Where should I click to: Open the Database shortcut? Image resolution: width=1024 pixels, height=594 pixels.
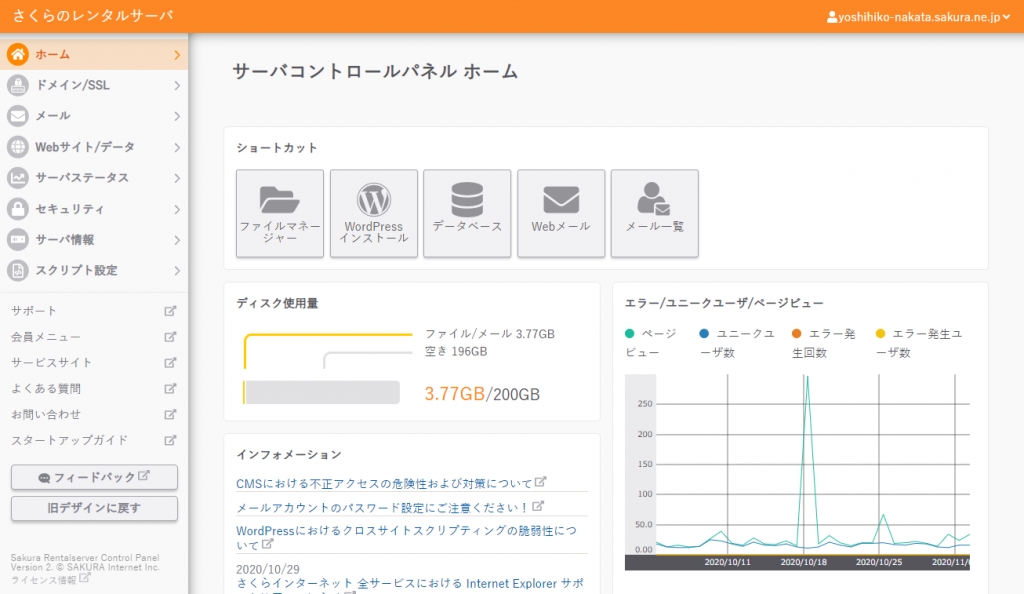click(467, 213)
